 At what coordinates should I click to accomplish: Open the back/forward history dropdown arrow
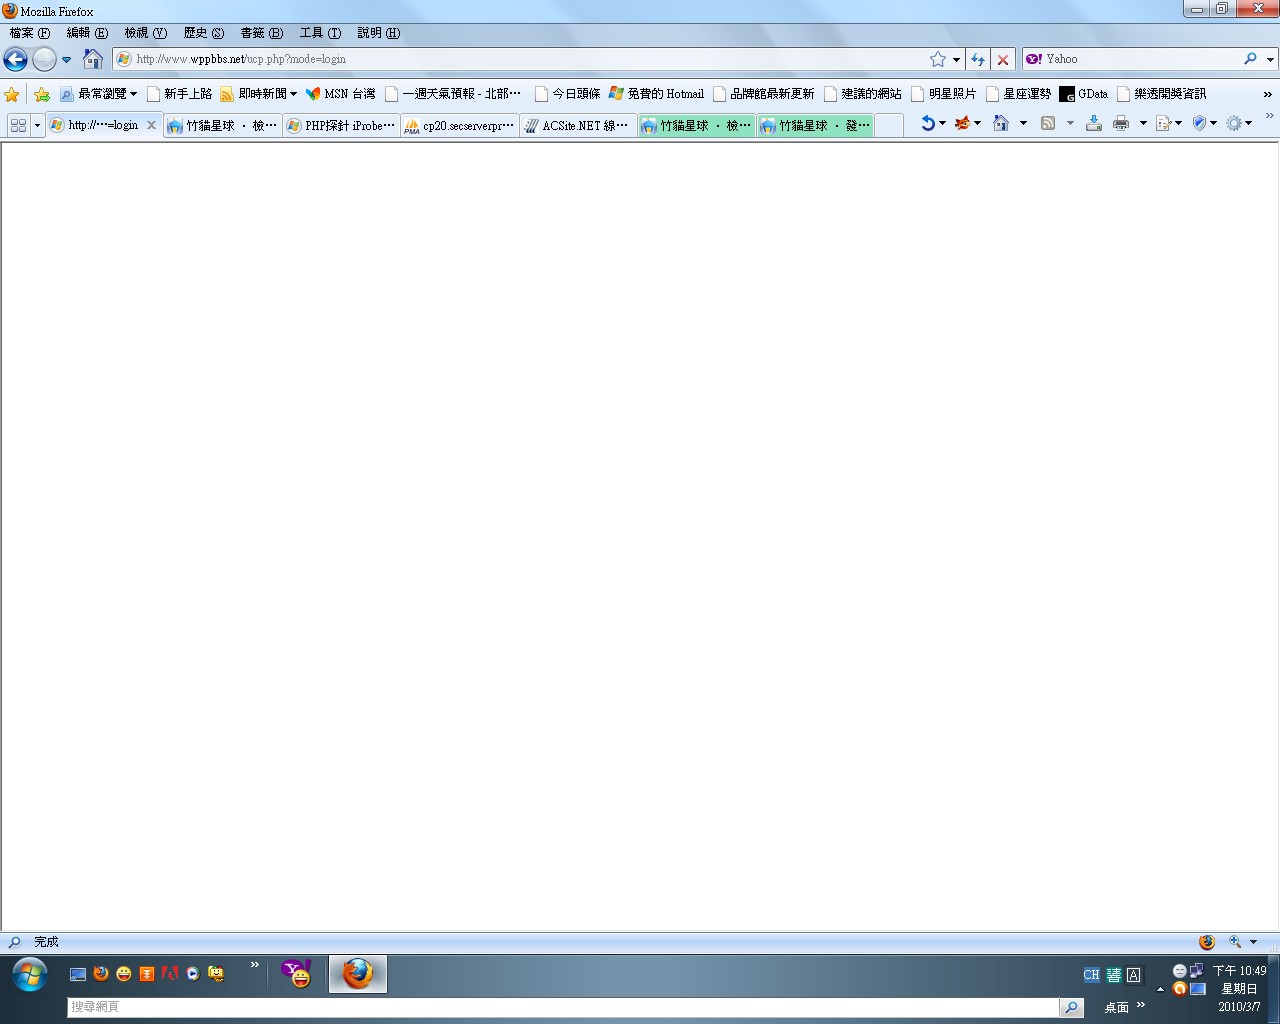(67, 60)
